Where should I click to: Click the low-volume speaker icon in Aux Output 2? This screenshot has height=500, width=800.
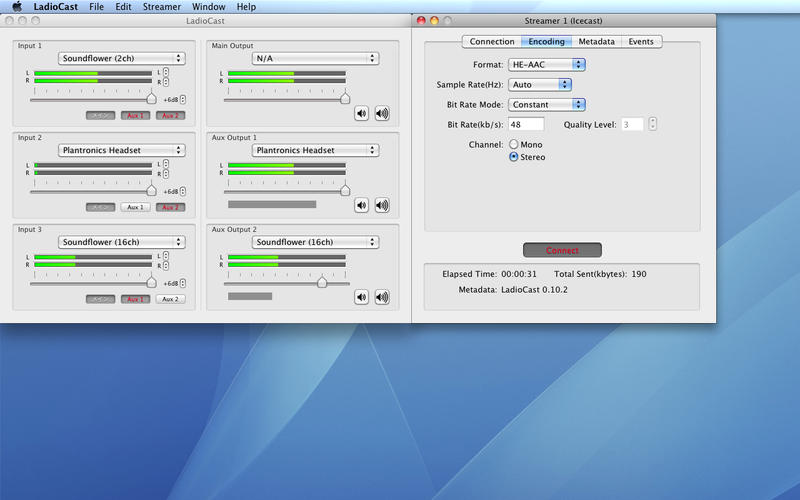(361, 297)
